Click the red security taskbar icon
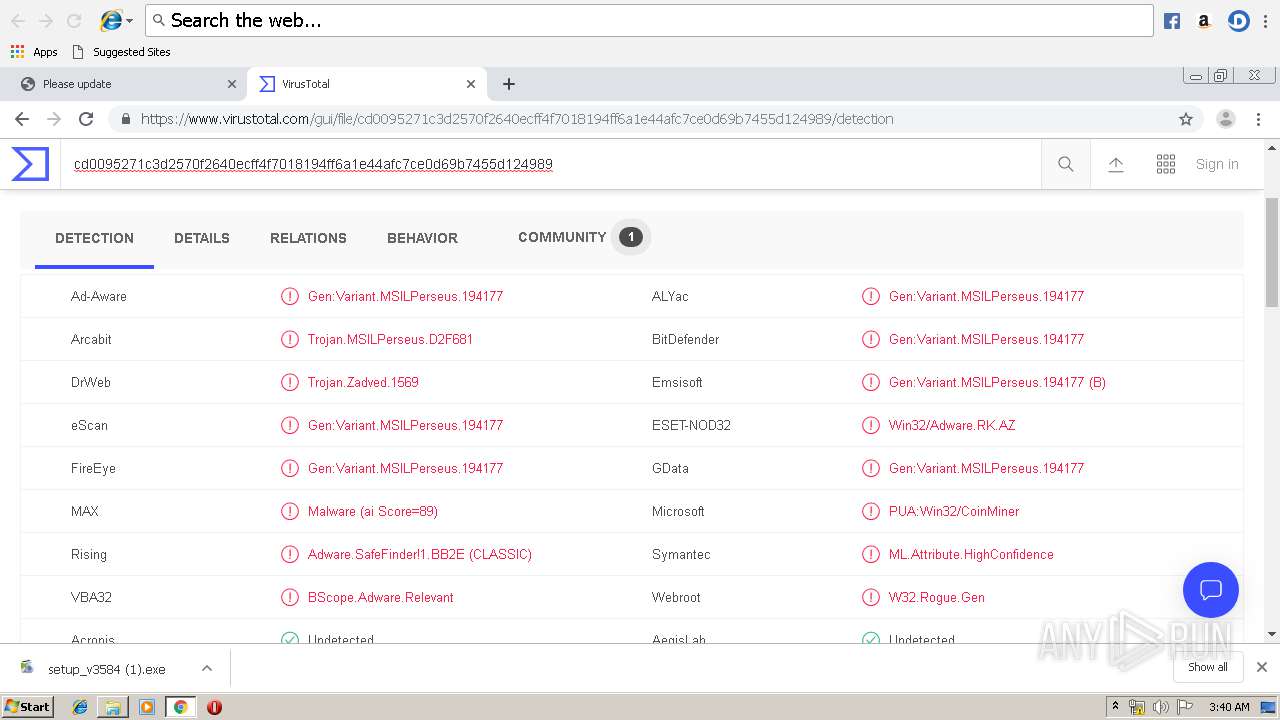 click(214, 707)
